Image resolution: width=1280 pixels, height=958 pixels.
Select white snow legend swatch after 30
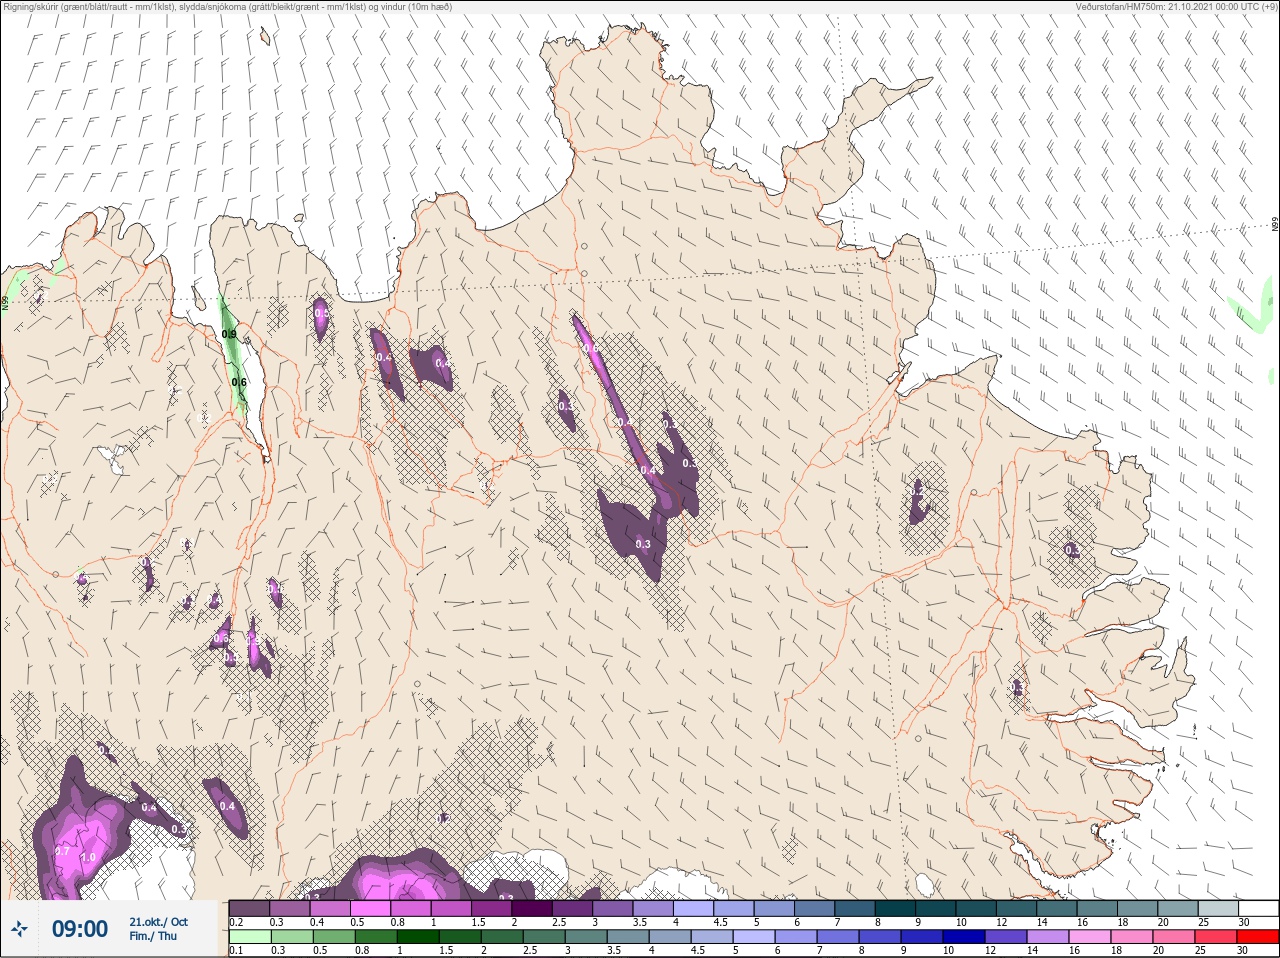[1258, 908]
